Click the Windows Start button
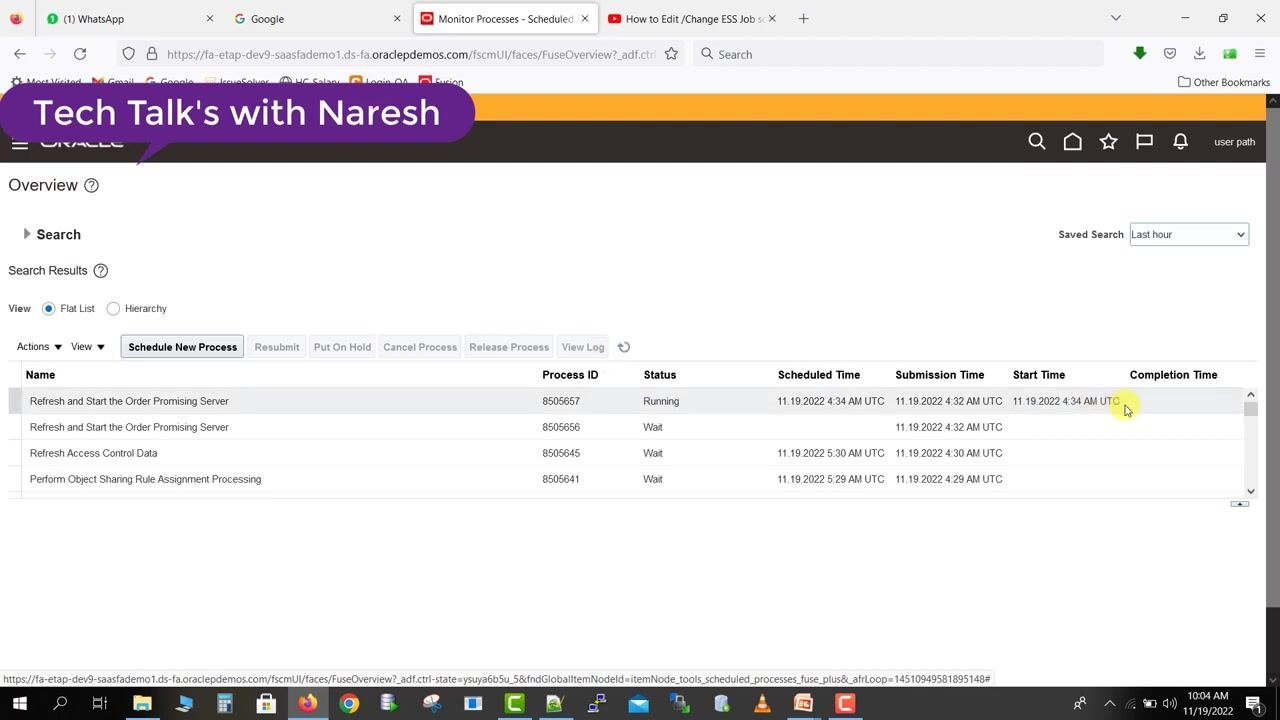This screenshot has height=720, width=1280. 19,704
